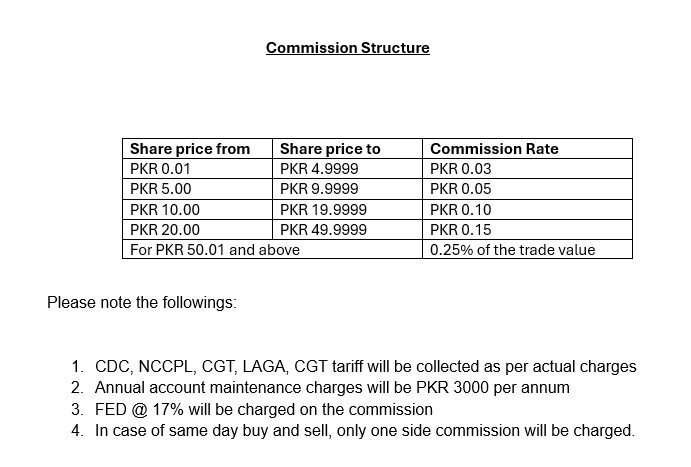Viewport: 691px width, 467px height.
Task: Select the Share price to header cell
Action: click(x=330, y=149)
